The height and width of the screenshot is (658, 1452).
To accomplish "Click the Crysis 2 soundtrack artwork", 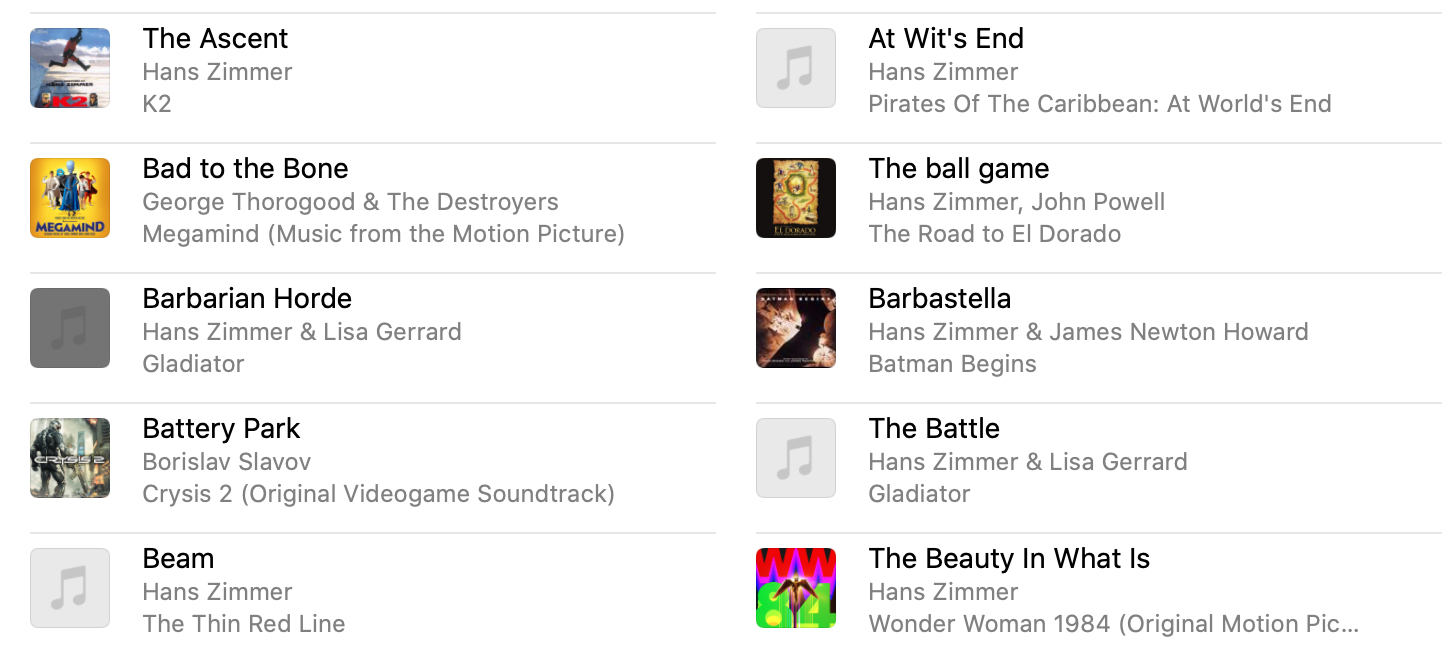I will [x=70, y=458].
